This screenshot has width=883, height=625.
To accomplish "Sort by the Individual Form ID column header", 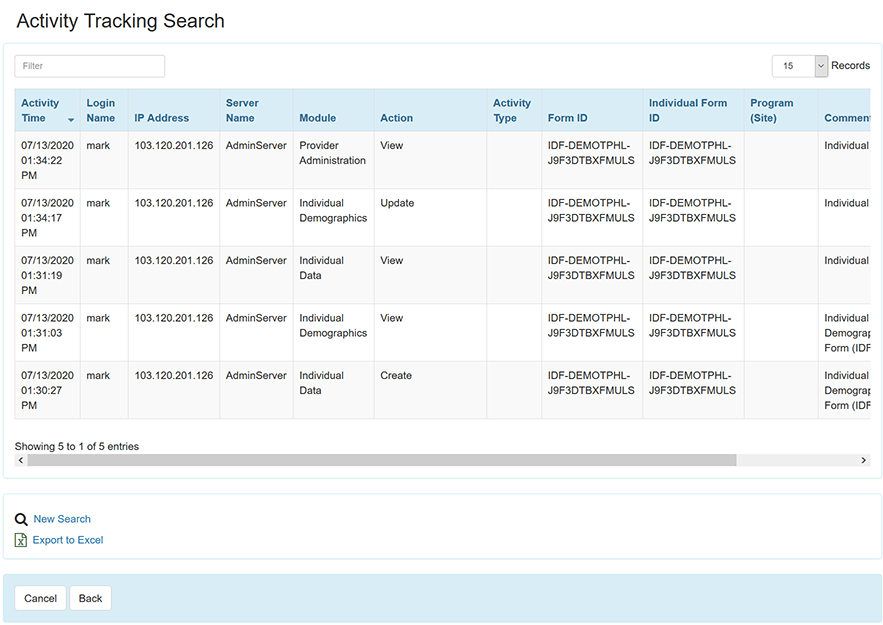I will tap(693, 110).
